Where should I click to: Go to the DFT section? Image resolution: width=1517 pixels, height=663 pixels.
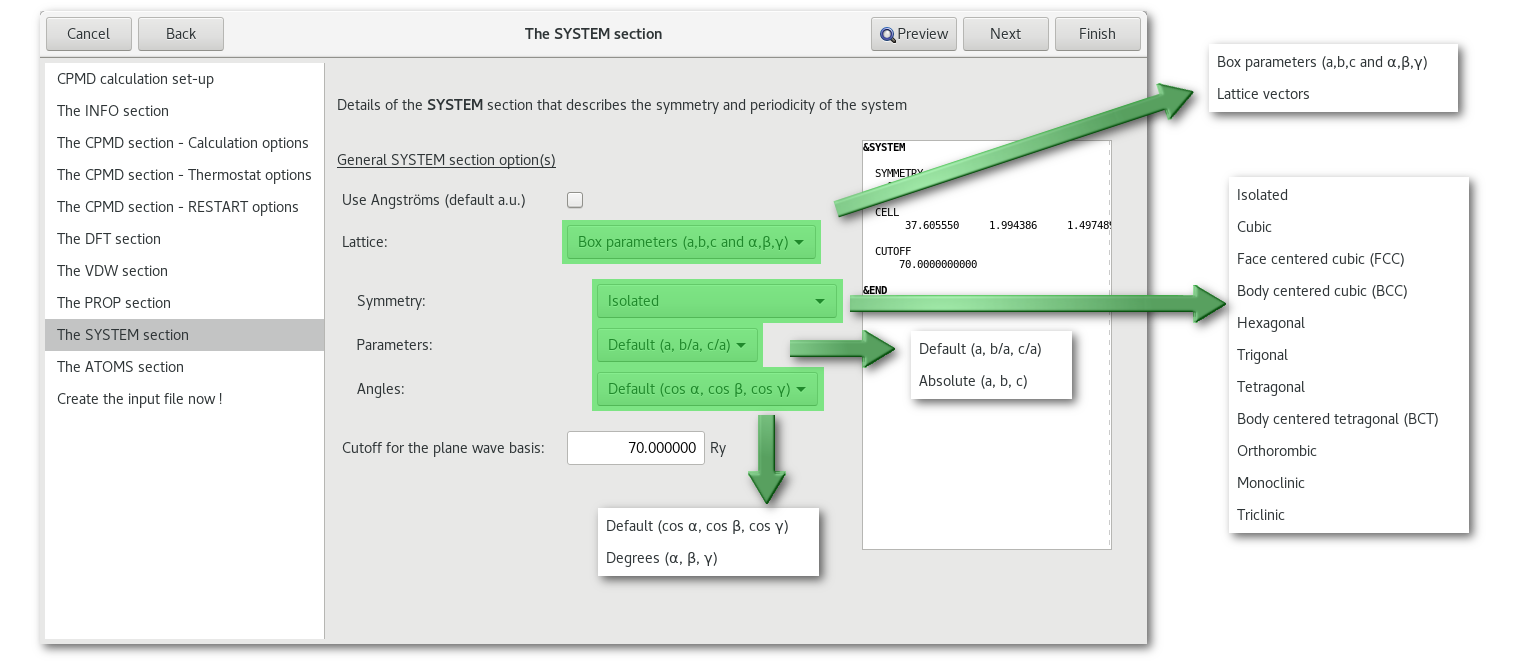(x=109, y=239)
